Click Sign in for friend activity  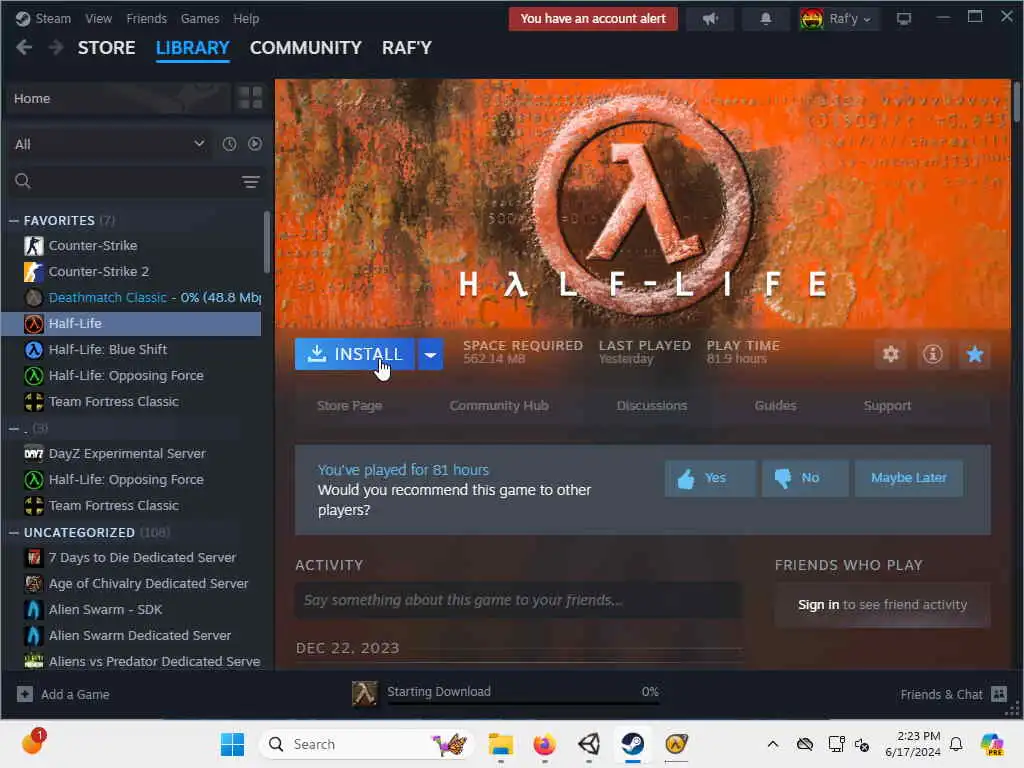[818, 605]
